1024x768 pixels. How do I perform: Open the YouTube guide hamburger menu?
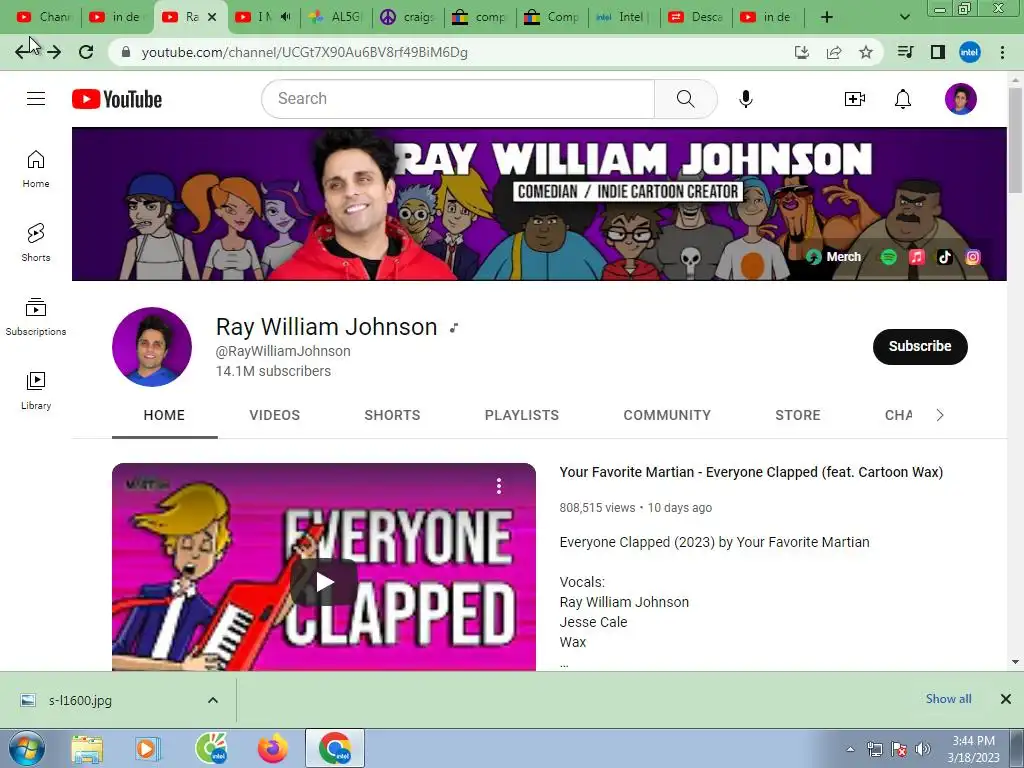coord(36,99)
